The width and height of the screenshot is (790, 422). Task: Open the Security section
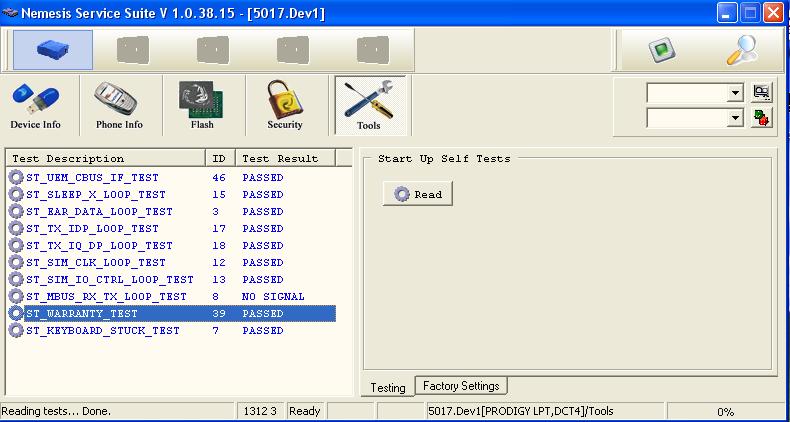coord(285,106)
